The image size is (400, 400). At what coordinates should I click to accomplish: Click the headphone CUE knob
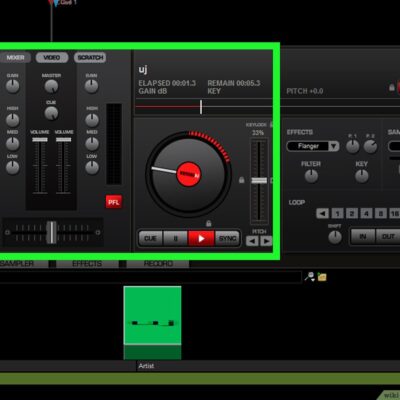(51, 113)
